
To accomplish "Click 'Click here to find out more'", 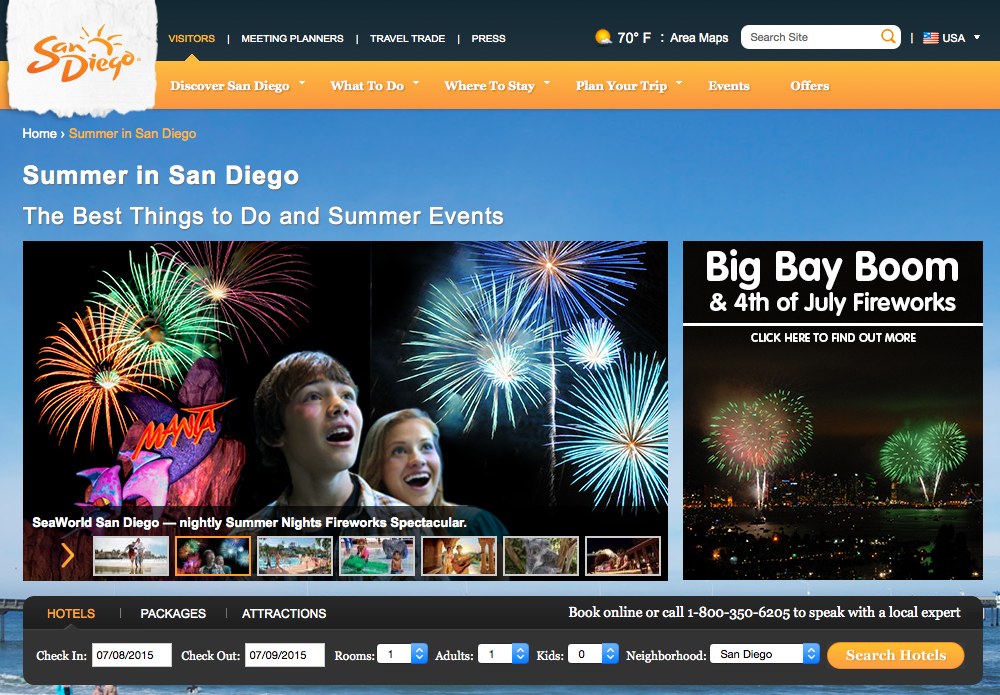I will point(833,337).
